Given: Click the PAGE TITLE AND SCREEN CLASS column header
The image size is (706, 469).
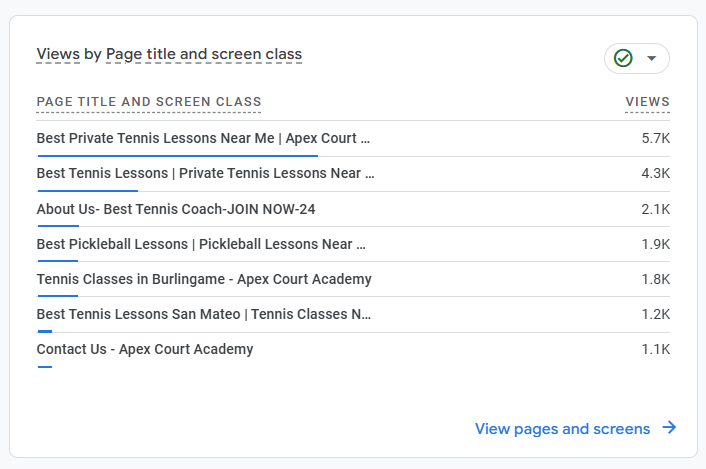Looking at the screenshot, I should coord(149,102).
